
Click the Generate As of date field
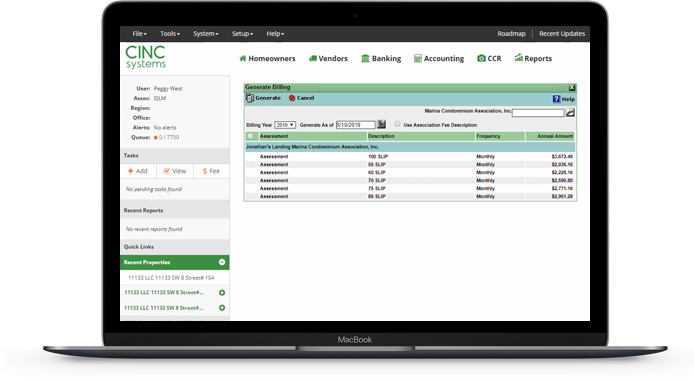[x=355, y=125]
